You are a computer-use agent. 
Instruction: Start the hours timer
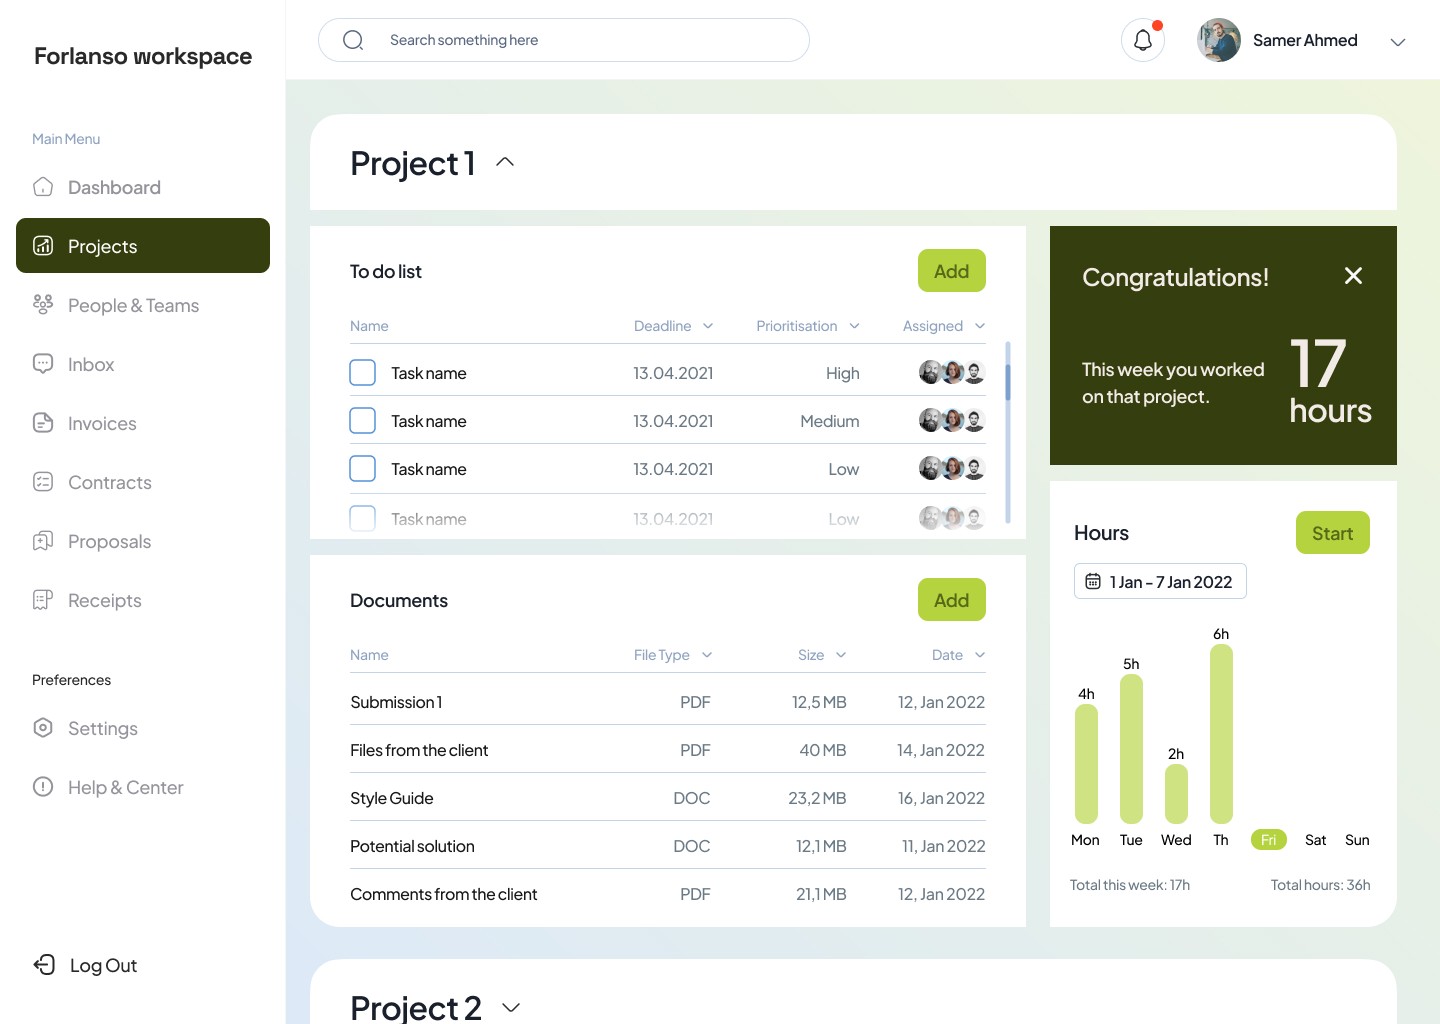point(1333,533)
